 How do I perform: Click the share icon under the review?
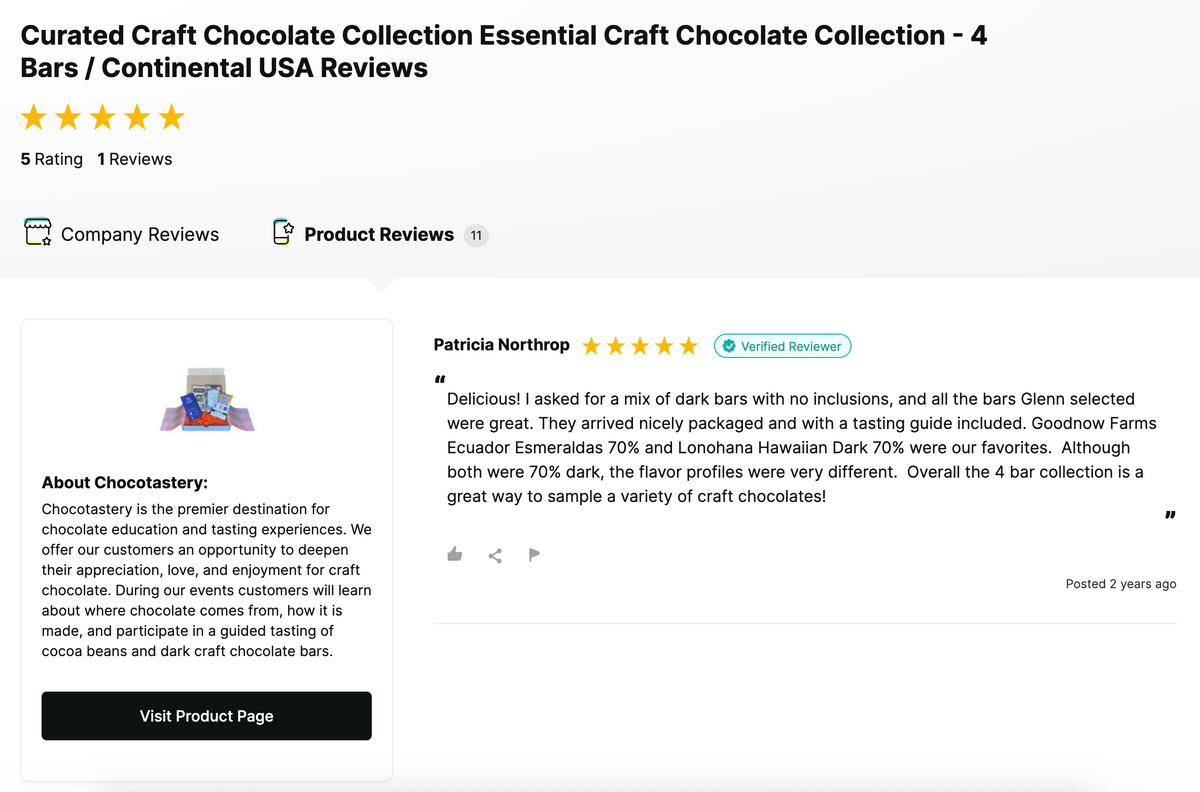(x=495, y=555)
